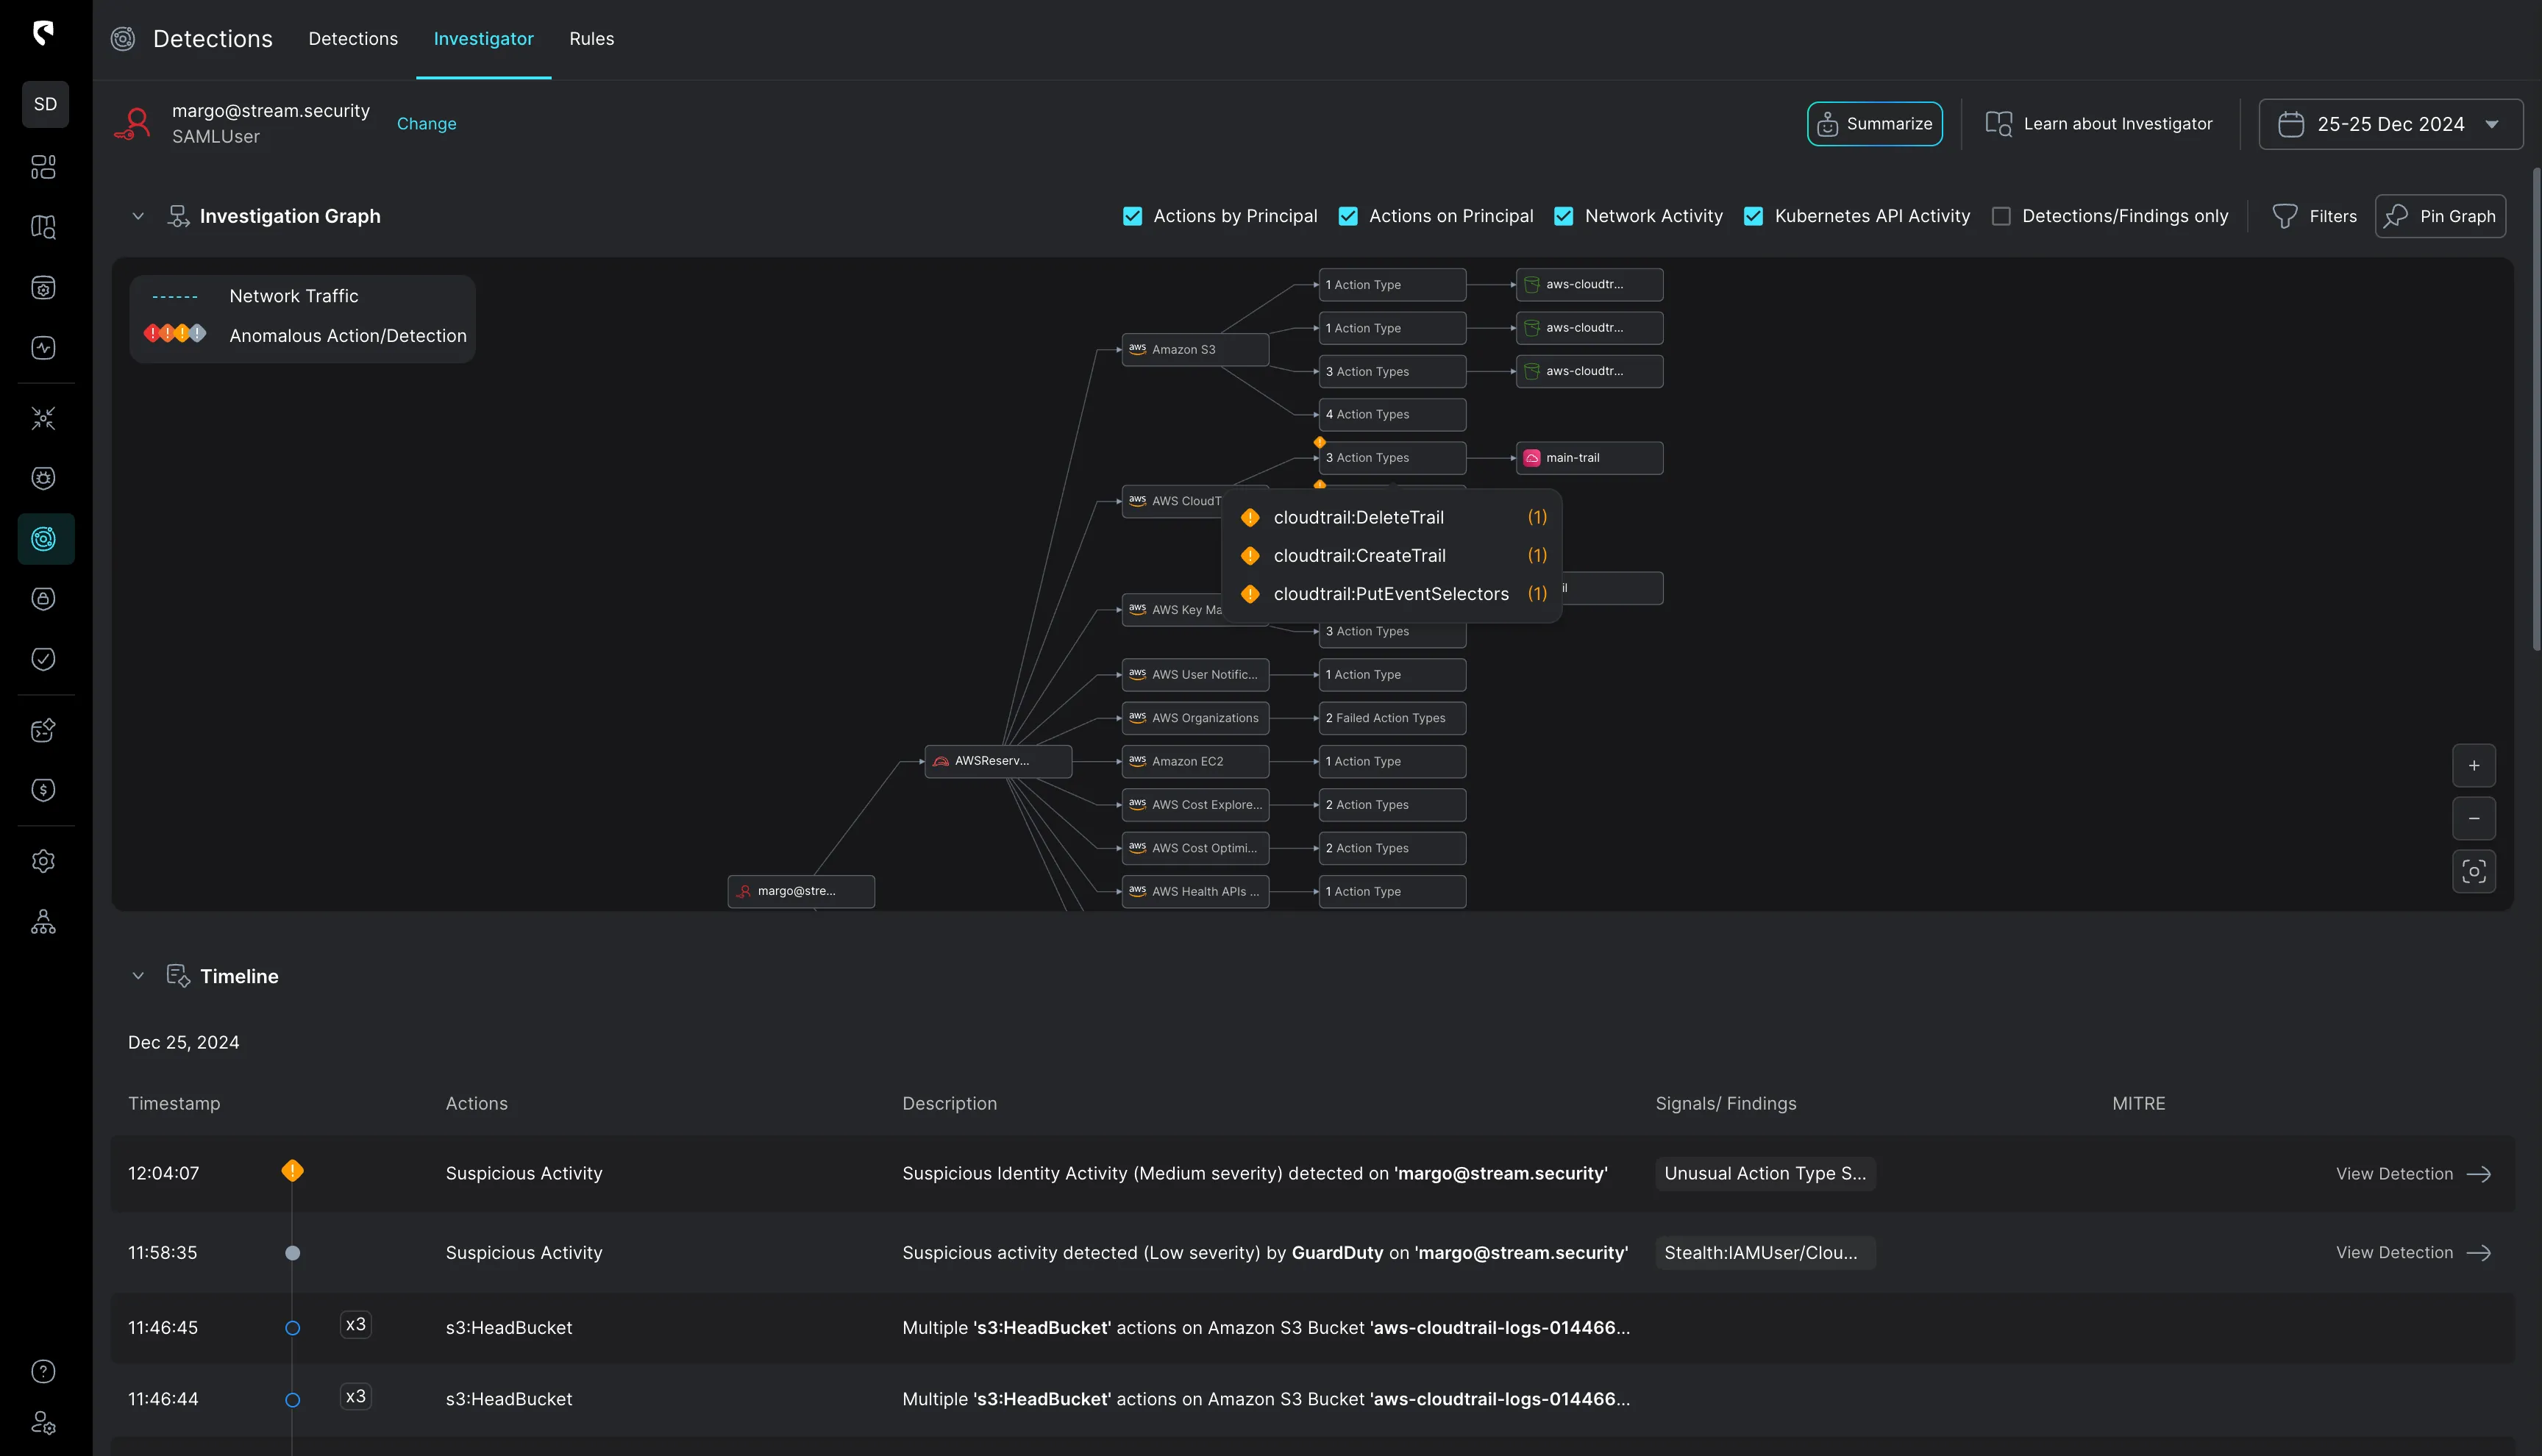Click the Detections radar header icon
This screenshot has width=2542, height=1456.
click(x=123, y=39)
